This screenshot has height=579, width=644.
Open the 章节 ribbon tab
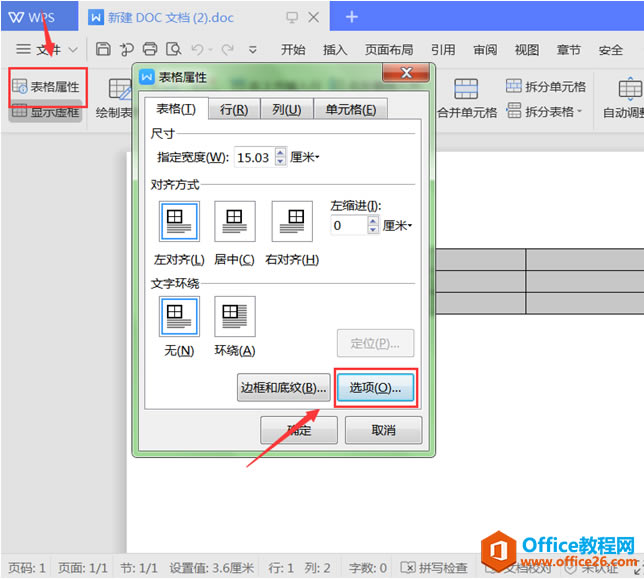click(x=569, y=50)
